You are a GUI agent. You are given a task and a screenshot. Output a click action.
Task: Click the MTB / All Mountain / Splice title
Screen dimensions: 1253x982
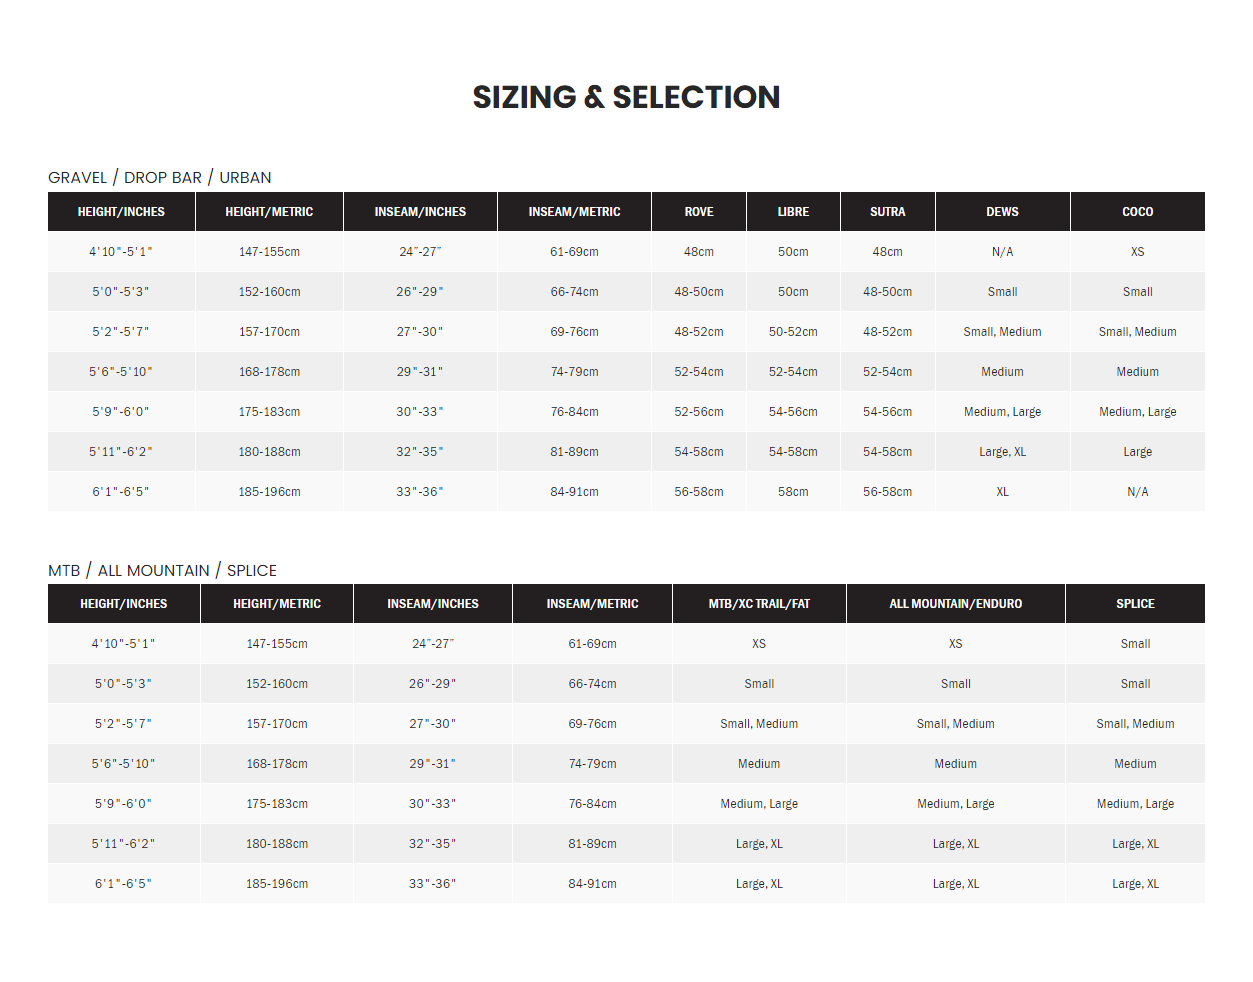tap(162, 571)
